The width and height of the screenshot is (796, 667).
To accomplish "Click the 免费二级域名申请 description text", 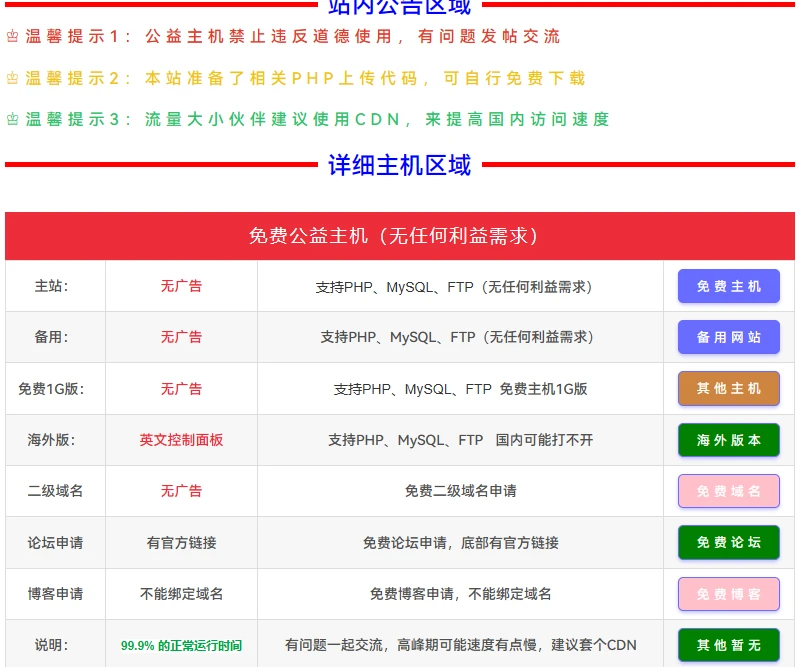I will pyautogui.click(x=460, y=491).
